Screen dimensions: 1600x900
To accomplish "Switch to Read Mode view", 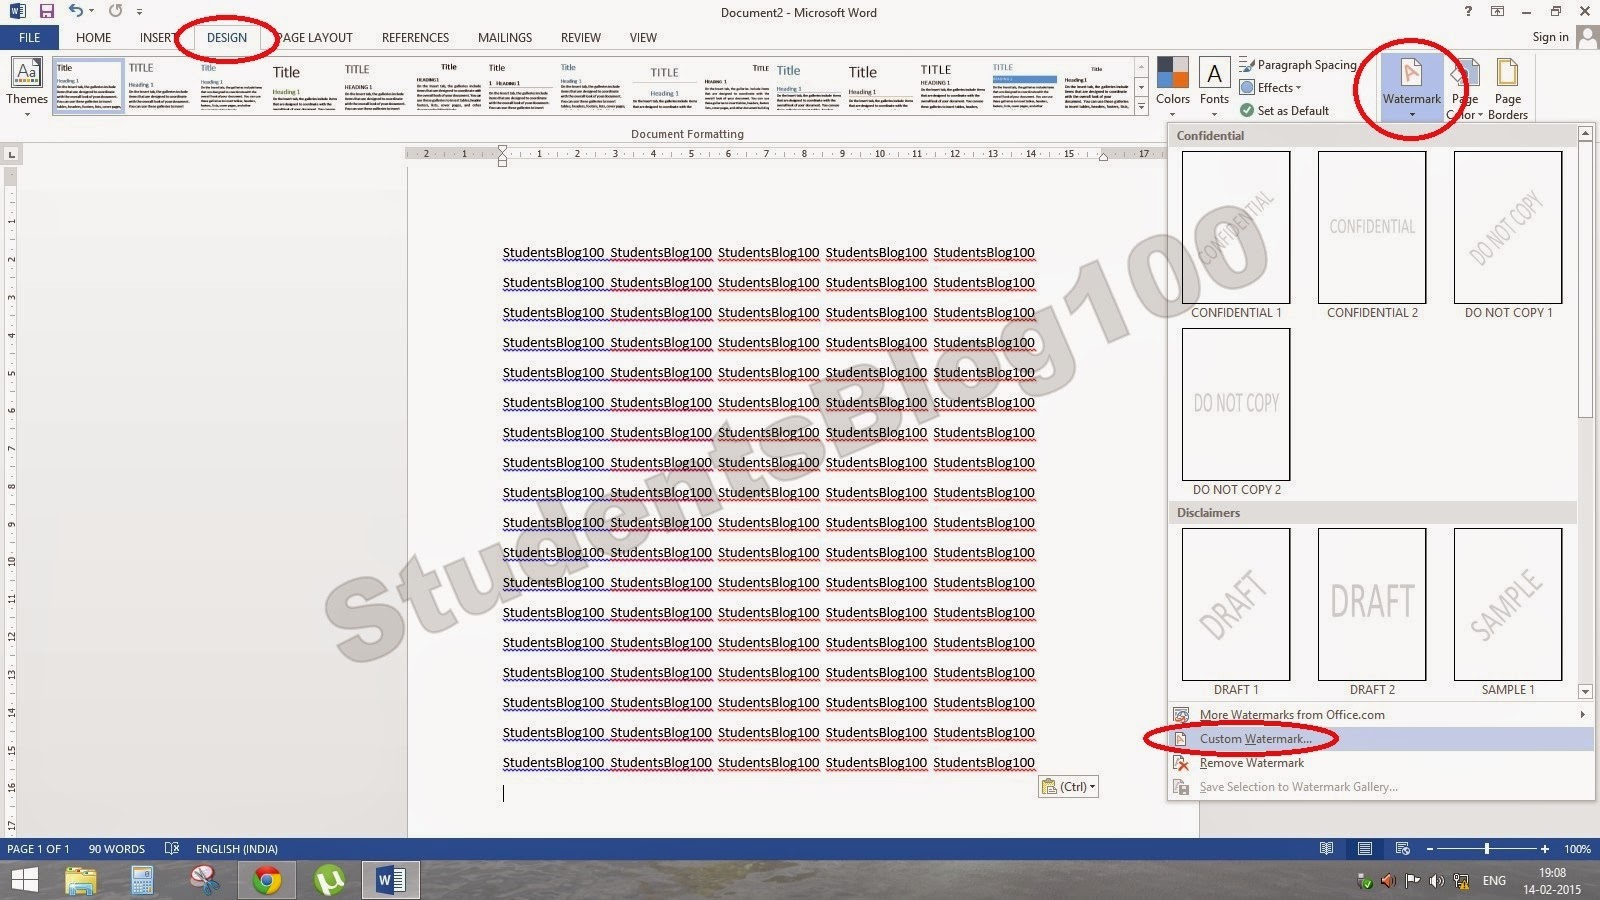I will (1325, 848).
